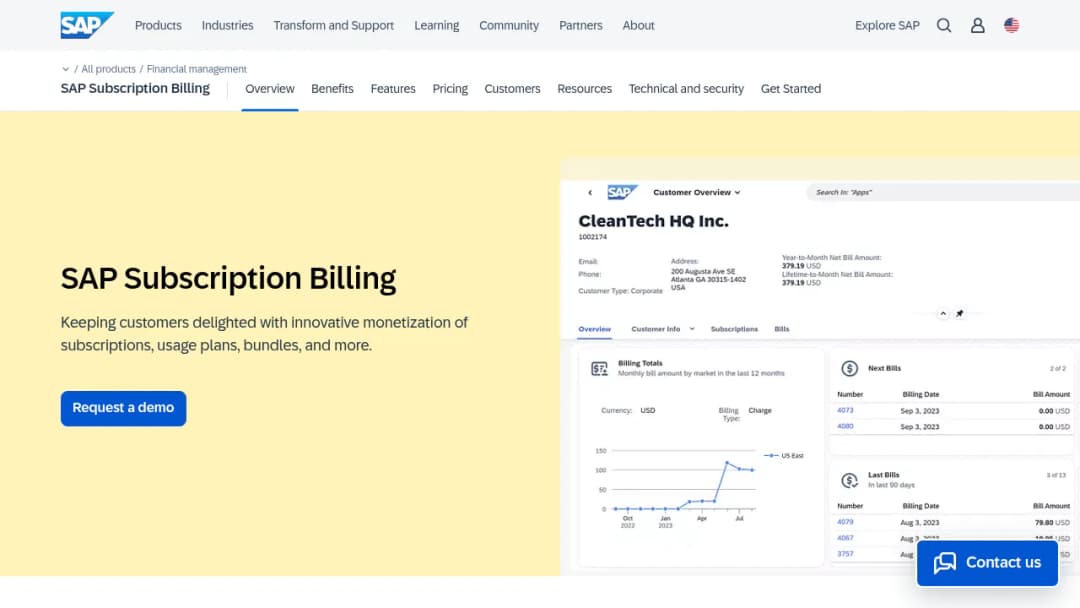Click the Last Bills dollar icon

tap(849, 480)
